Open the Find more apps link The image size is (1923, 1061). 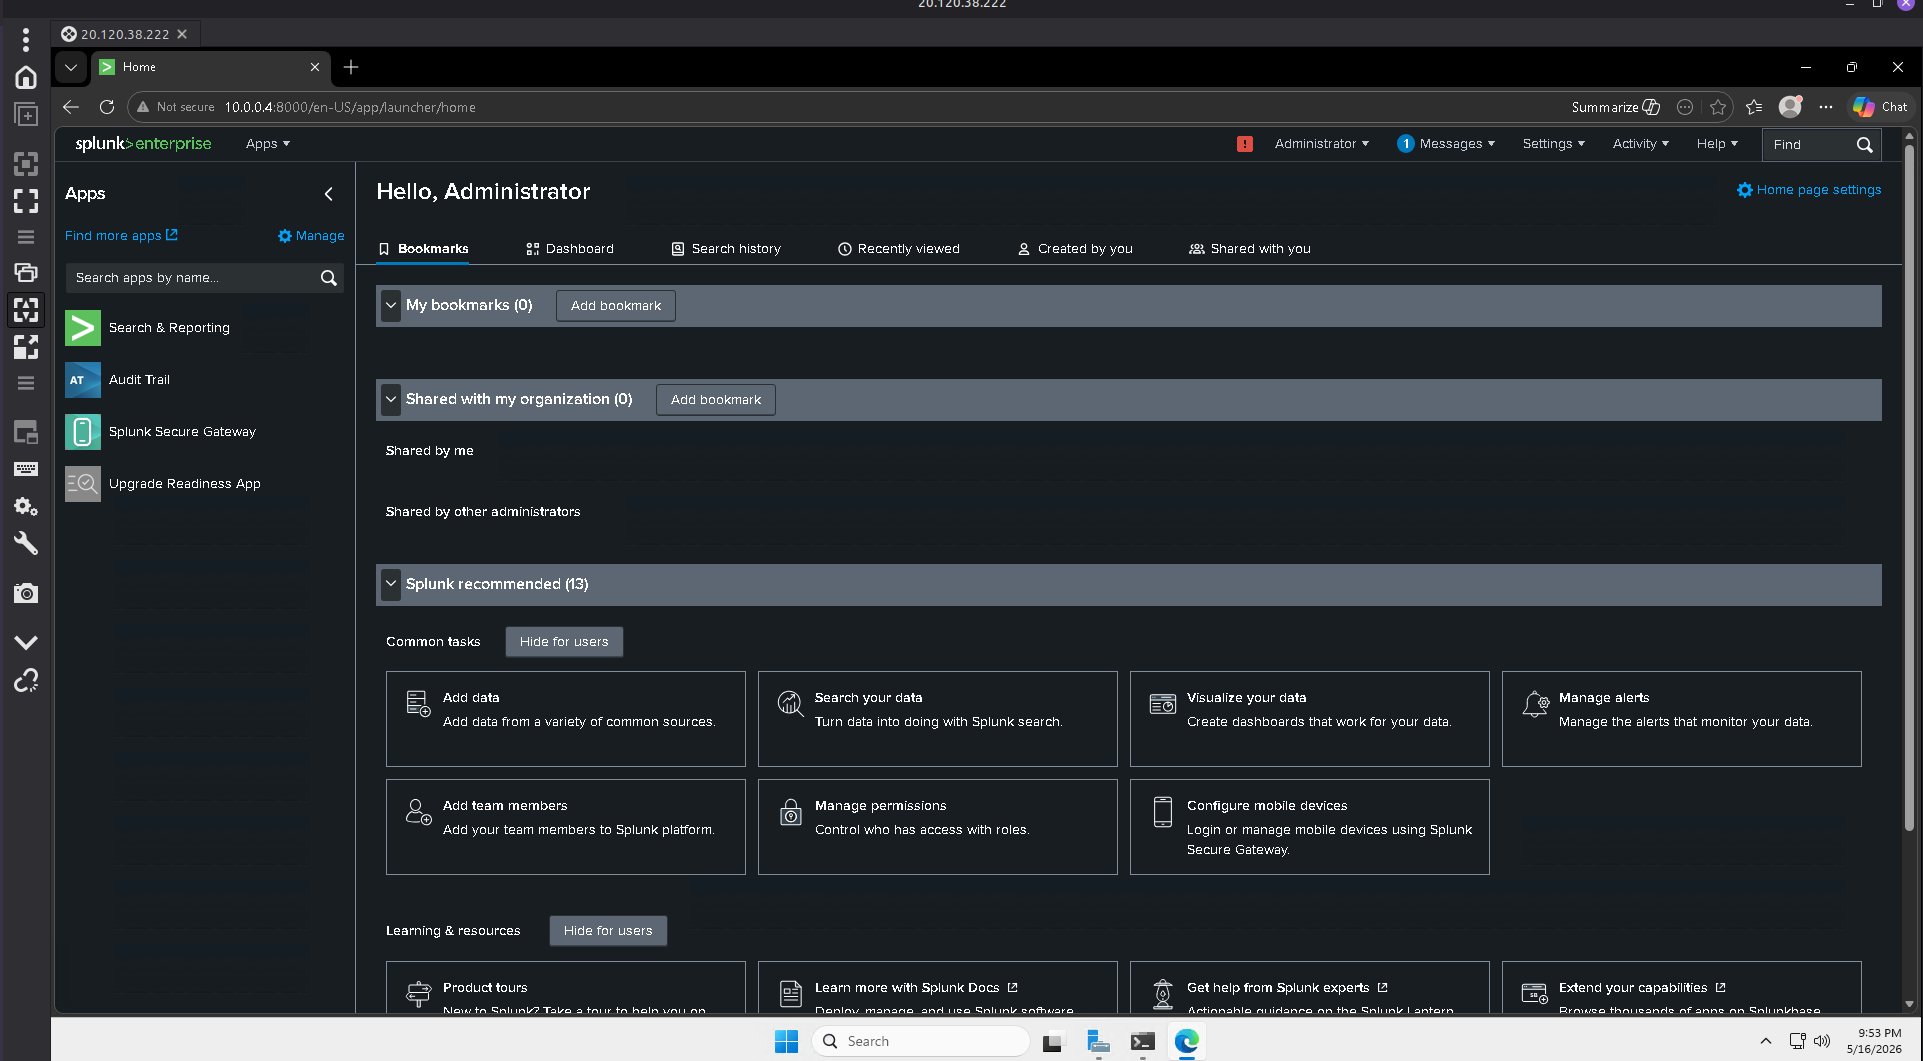click(x=121, y=236)
